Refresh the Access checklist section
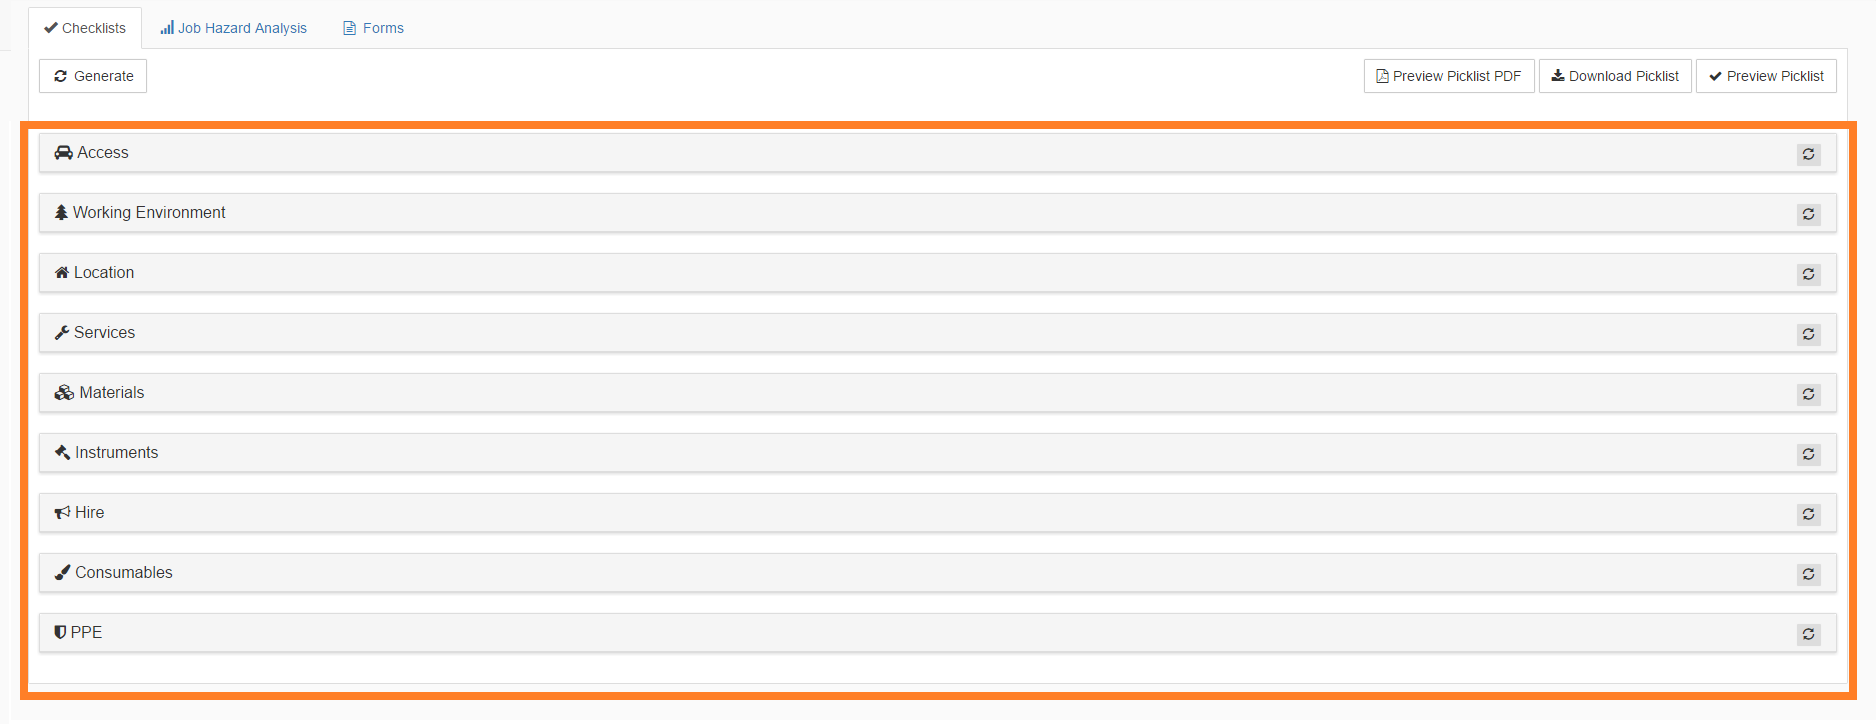 (1808, 154)
